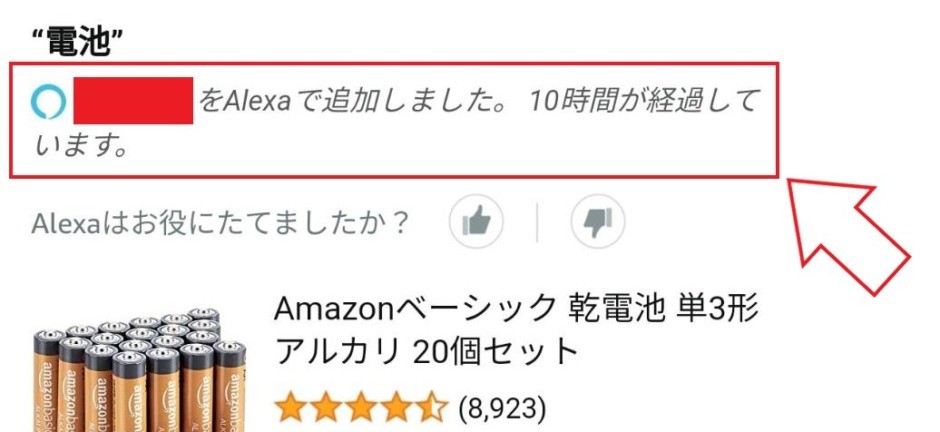The height and width of the screenshot is (432, 940).
Task: Click the fourth gold rating star
Action: 397,407
